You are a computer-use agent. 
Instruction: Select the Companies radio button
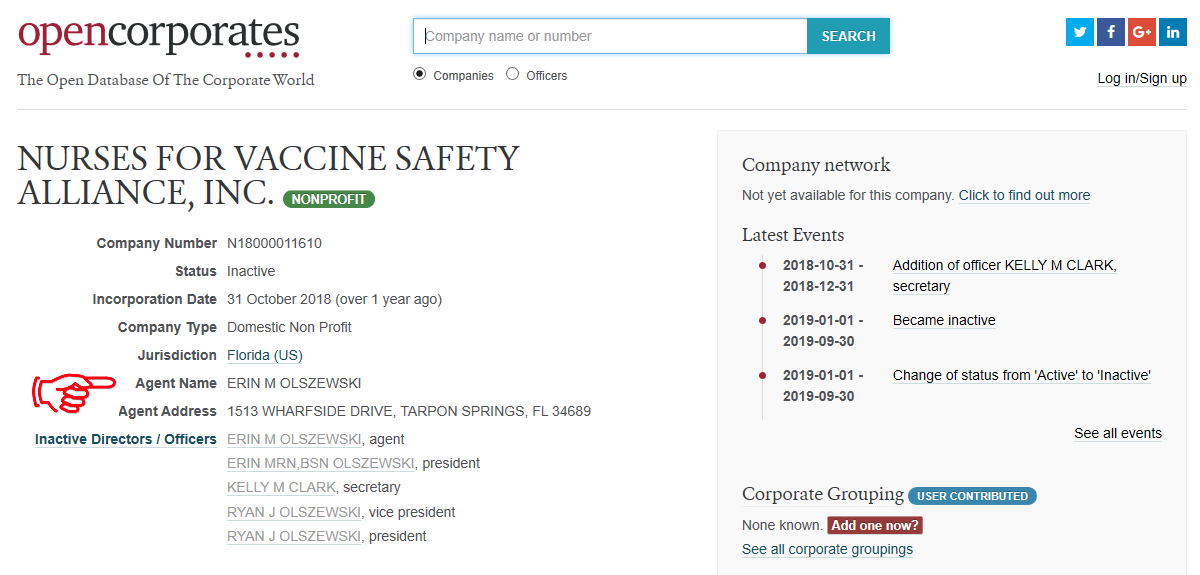(x=420, y=74)
